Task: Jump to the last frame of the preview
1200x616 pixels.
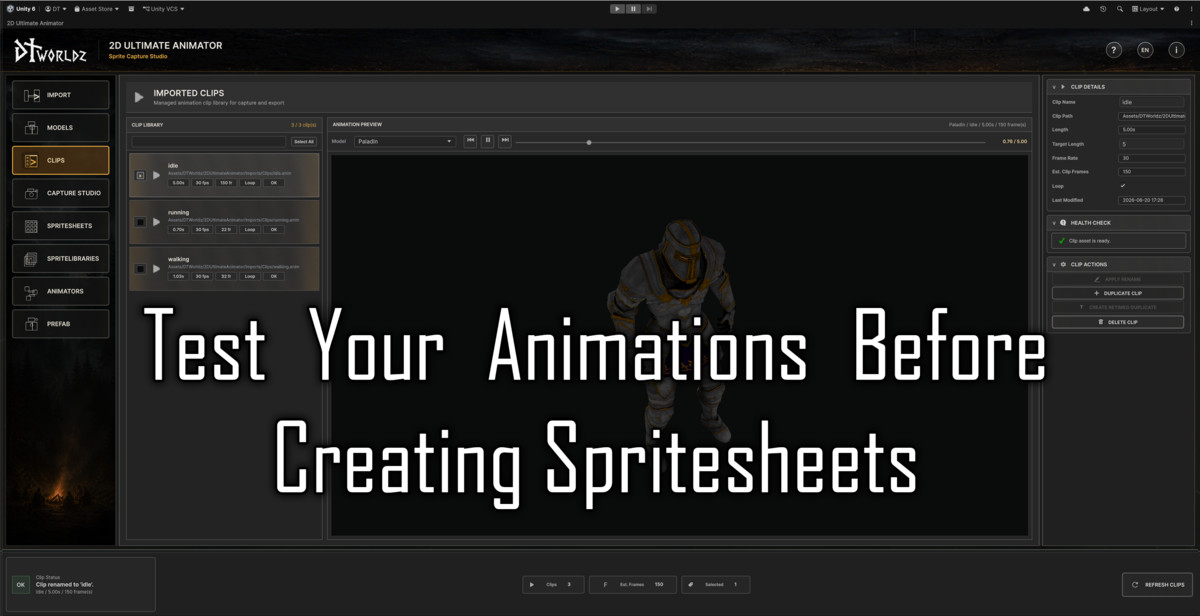Action: (x=505, y=141)
